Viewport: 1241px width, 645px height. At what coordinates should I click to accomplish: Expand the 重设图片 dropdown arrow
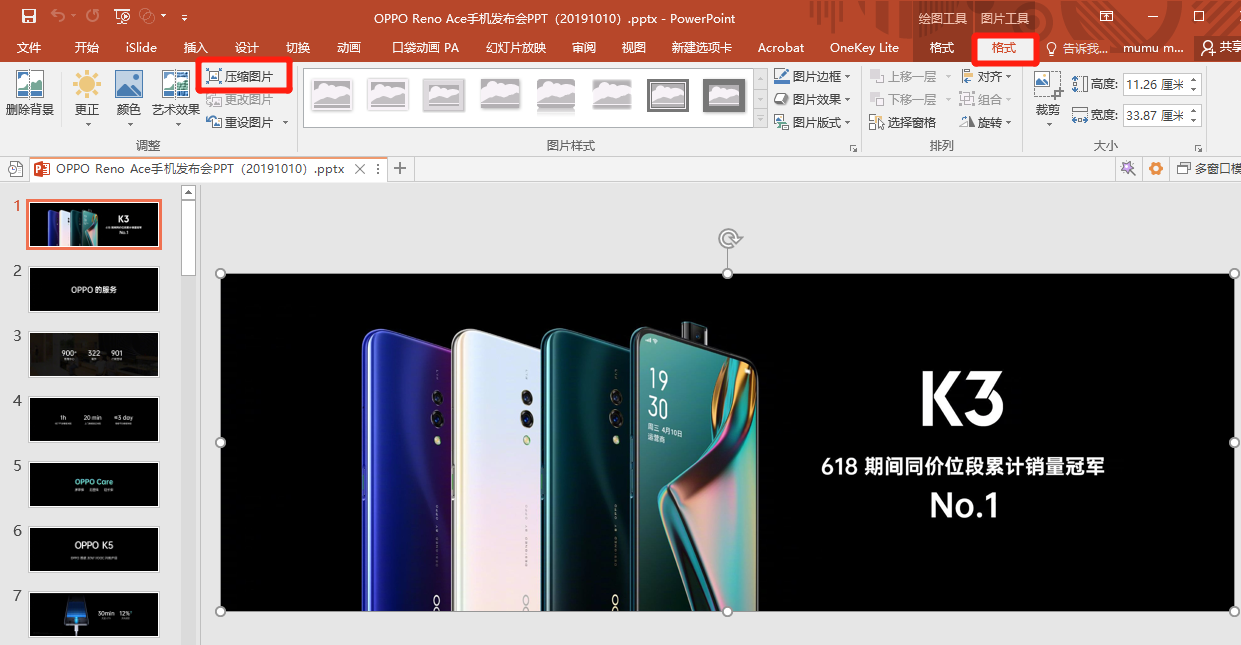[x=285, y=122]
